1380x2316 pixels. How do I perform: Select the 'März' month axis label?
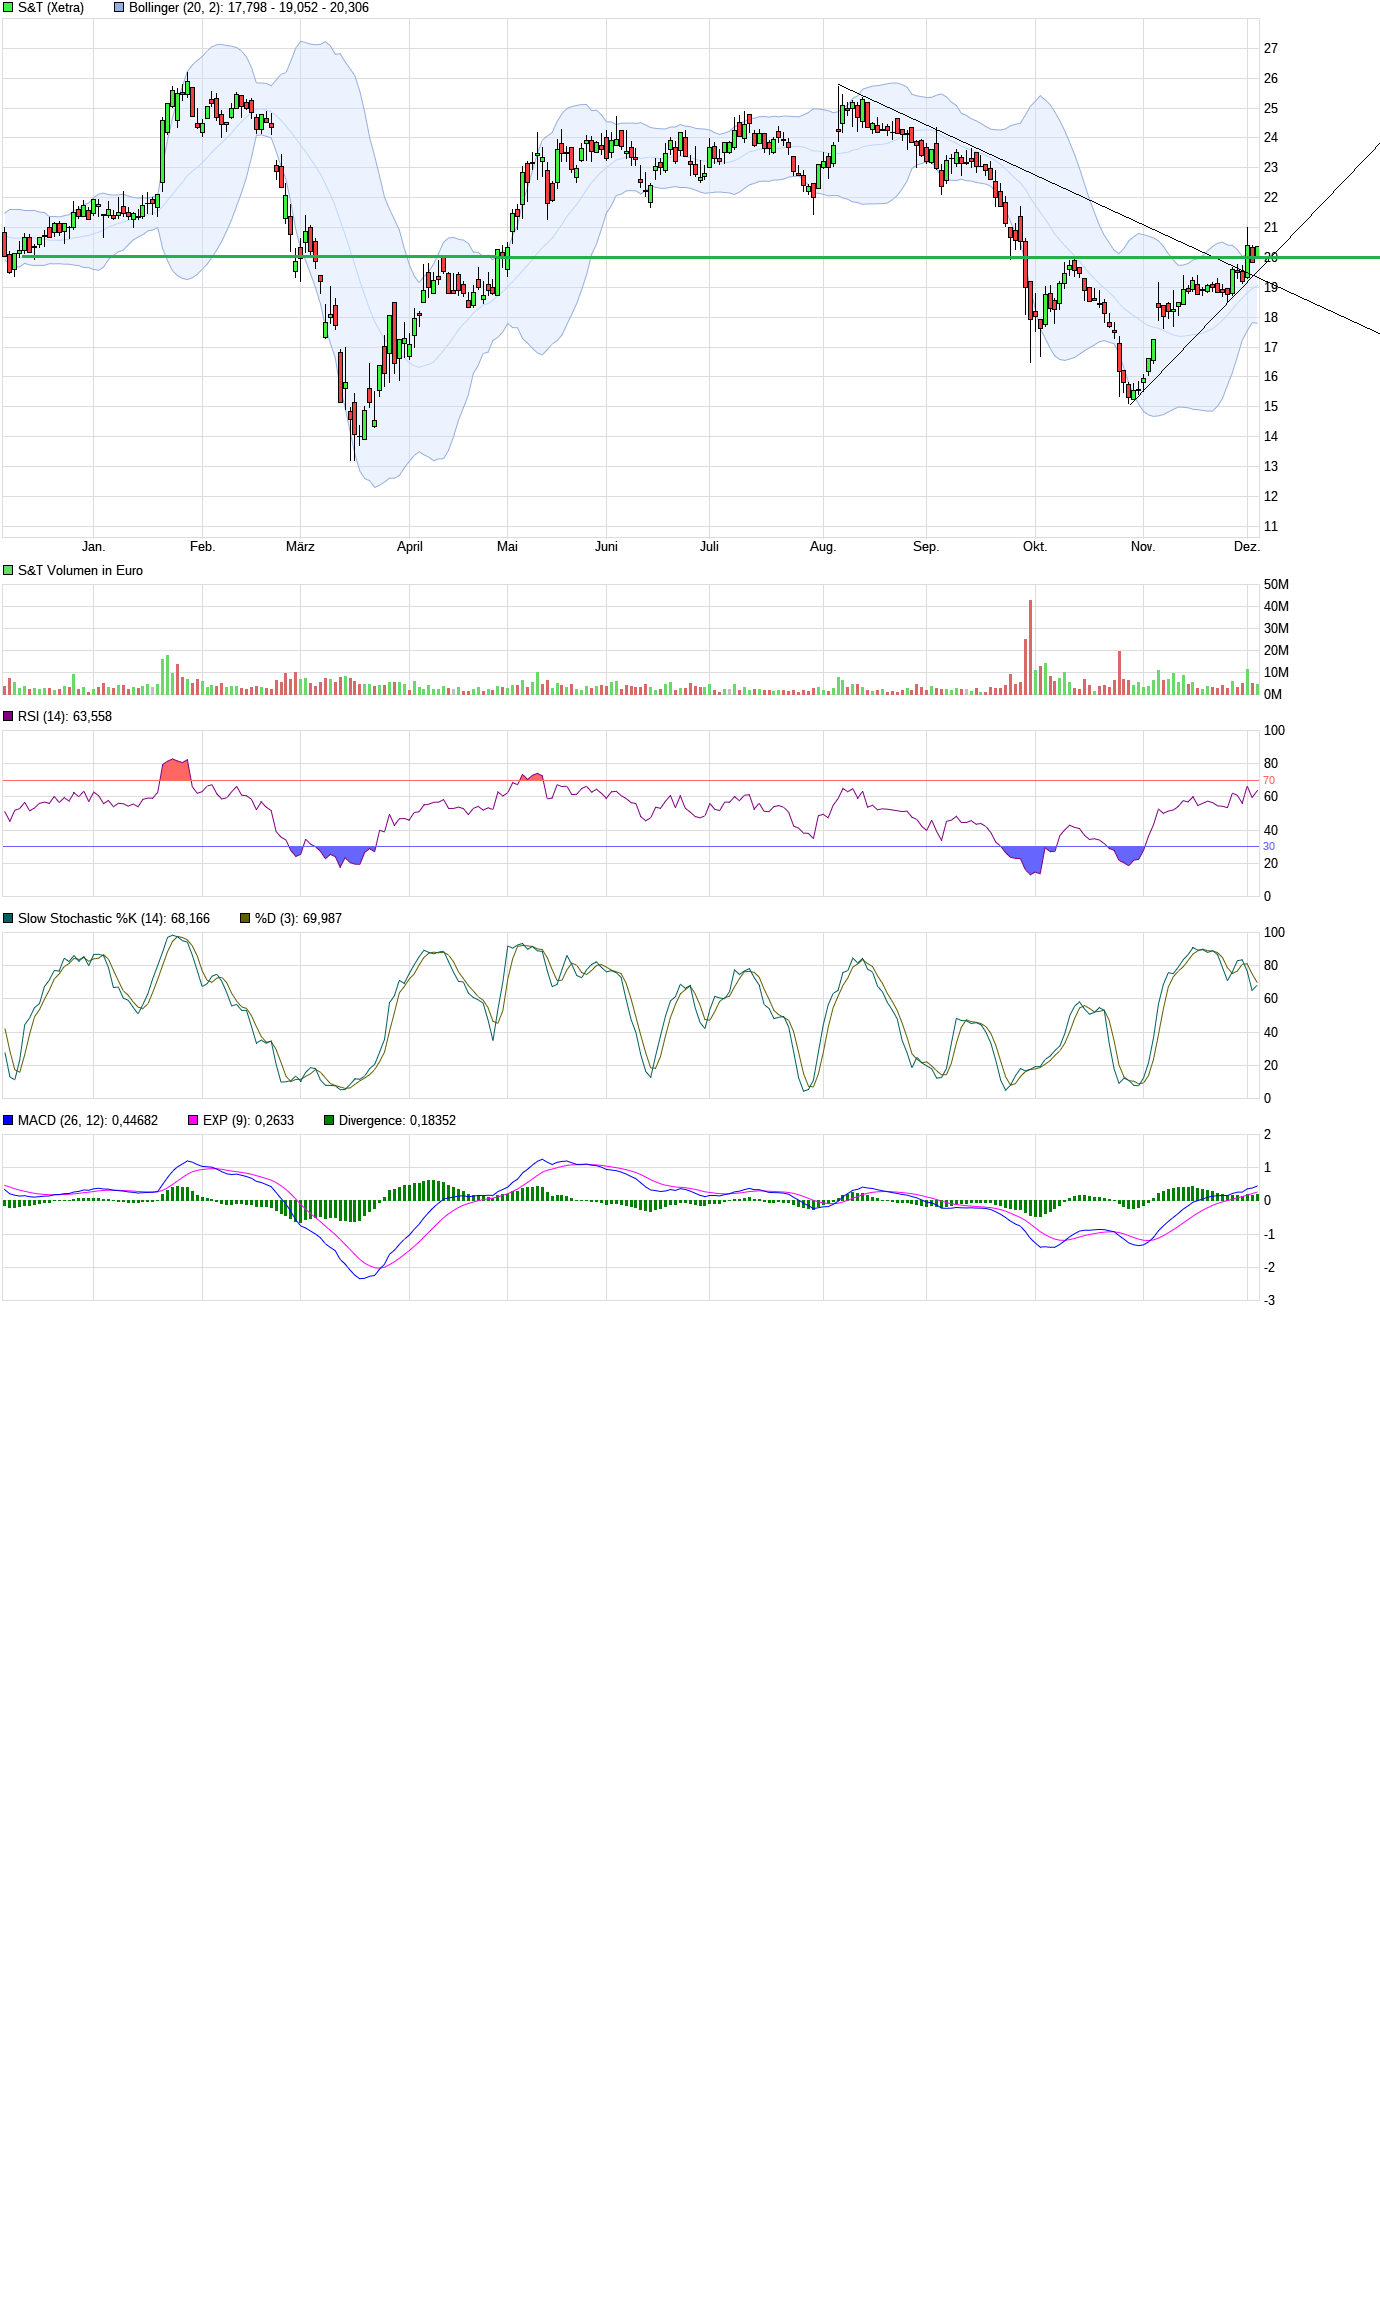[300, 547]
